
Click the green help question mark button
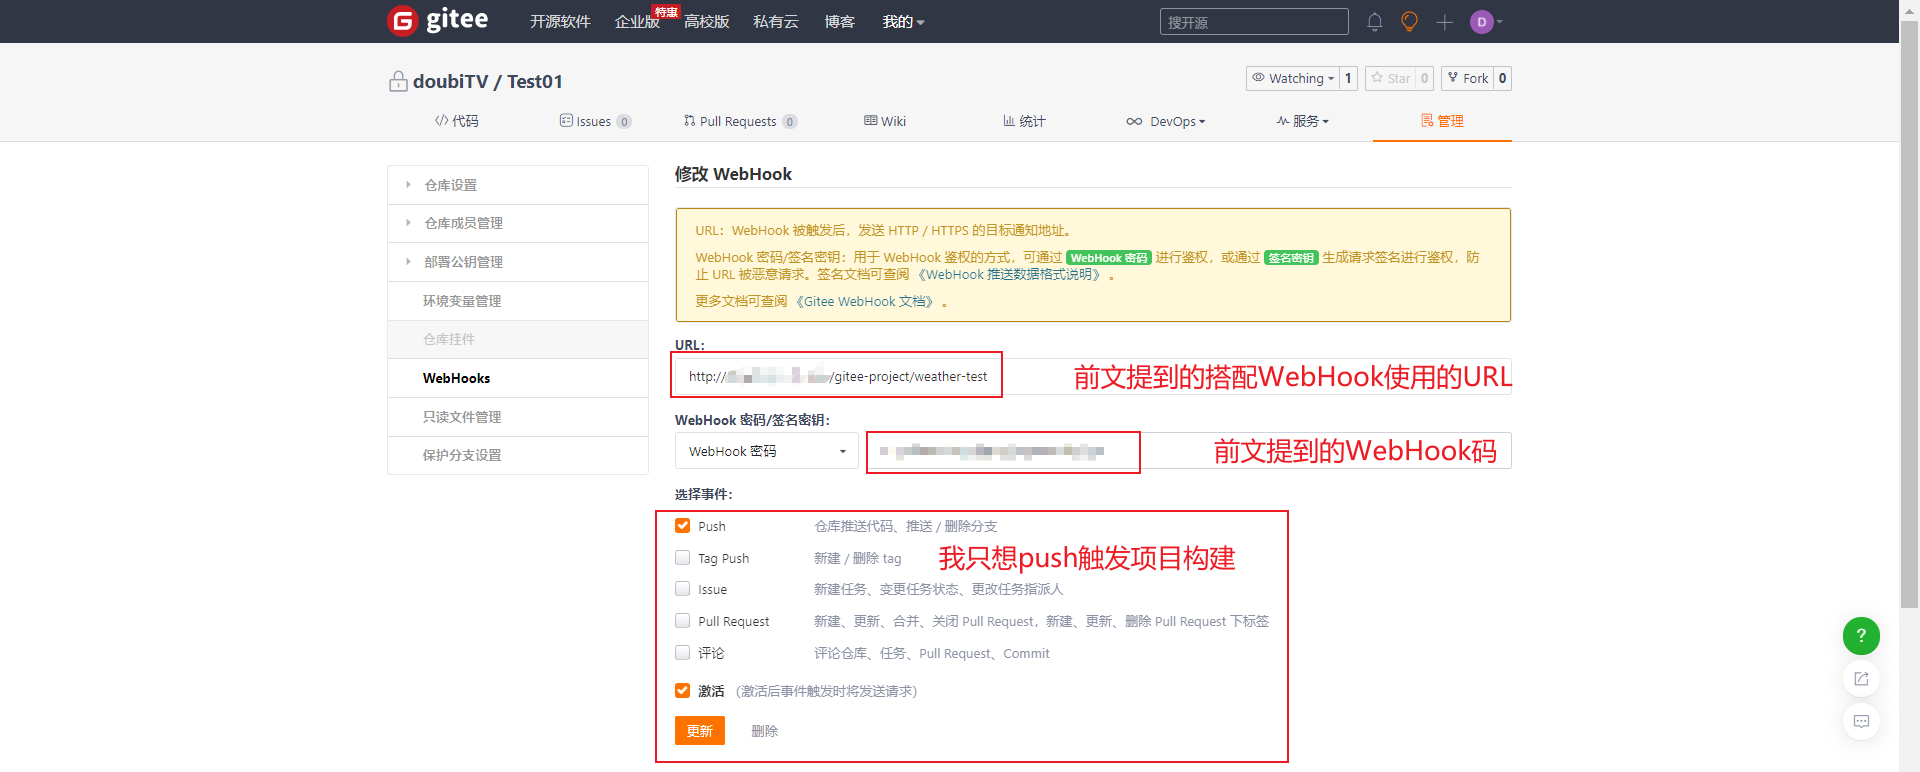click(x=1860, y=636)
